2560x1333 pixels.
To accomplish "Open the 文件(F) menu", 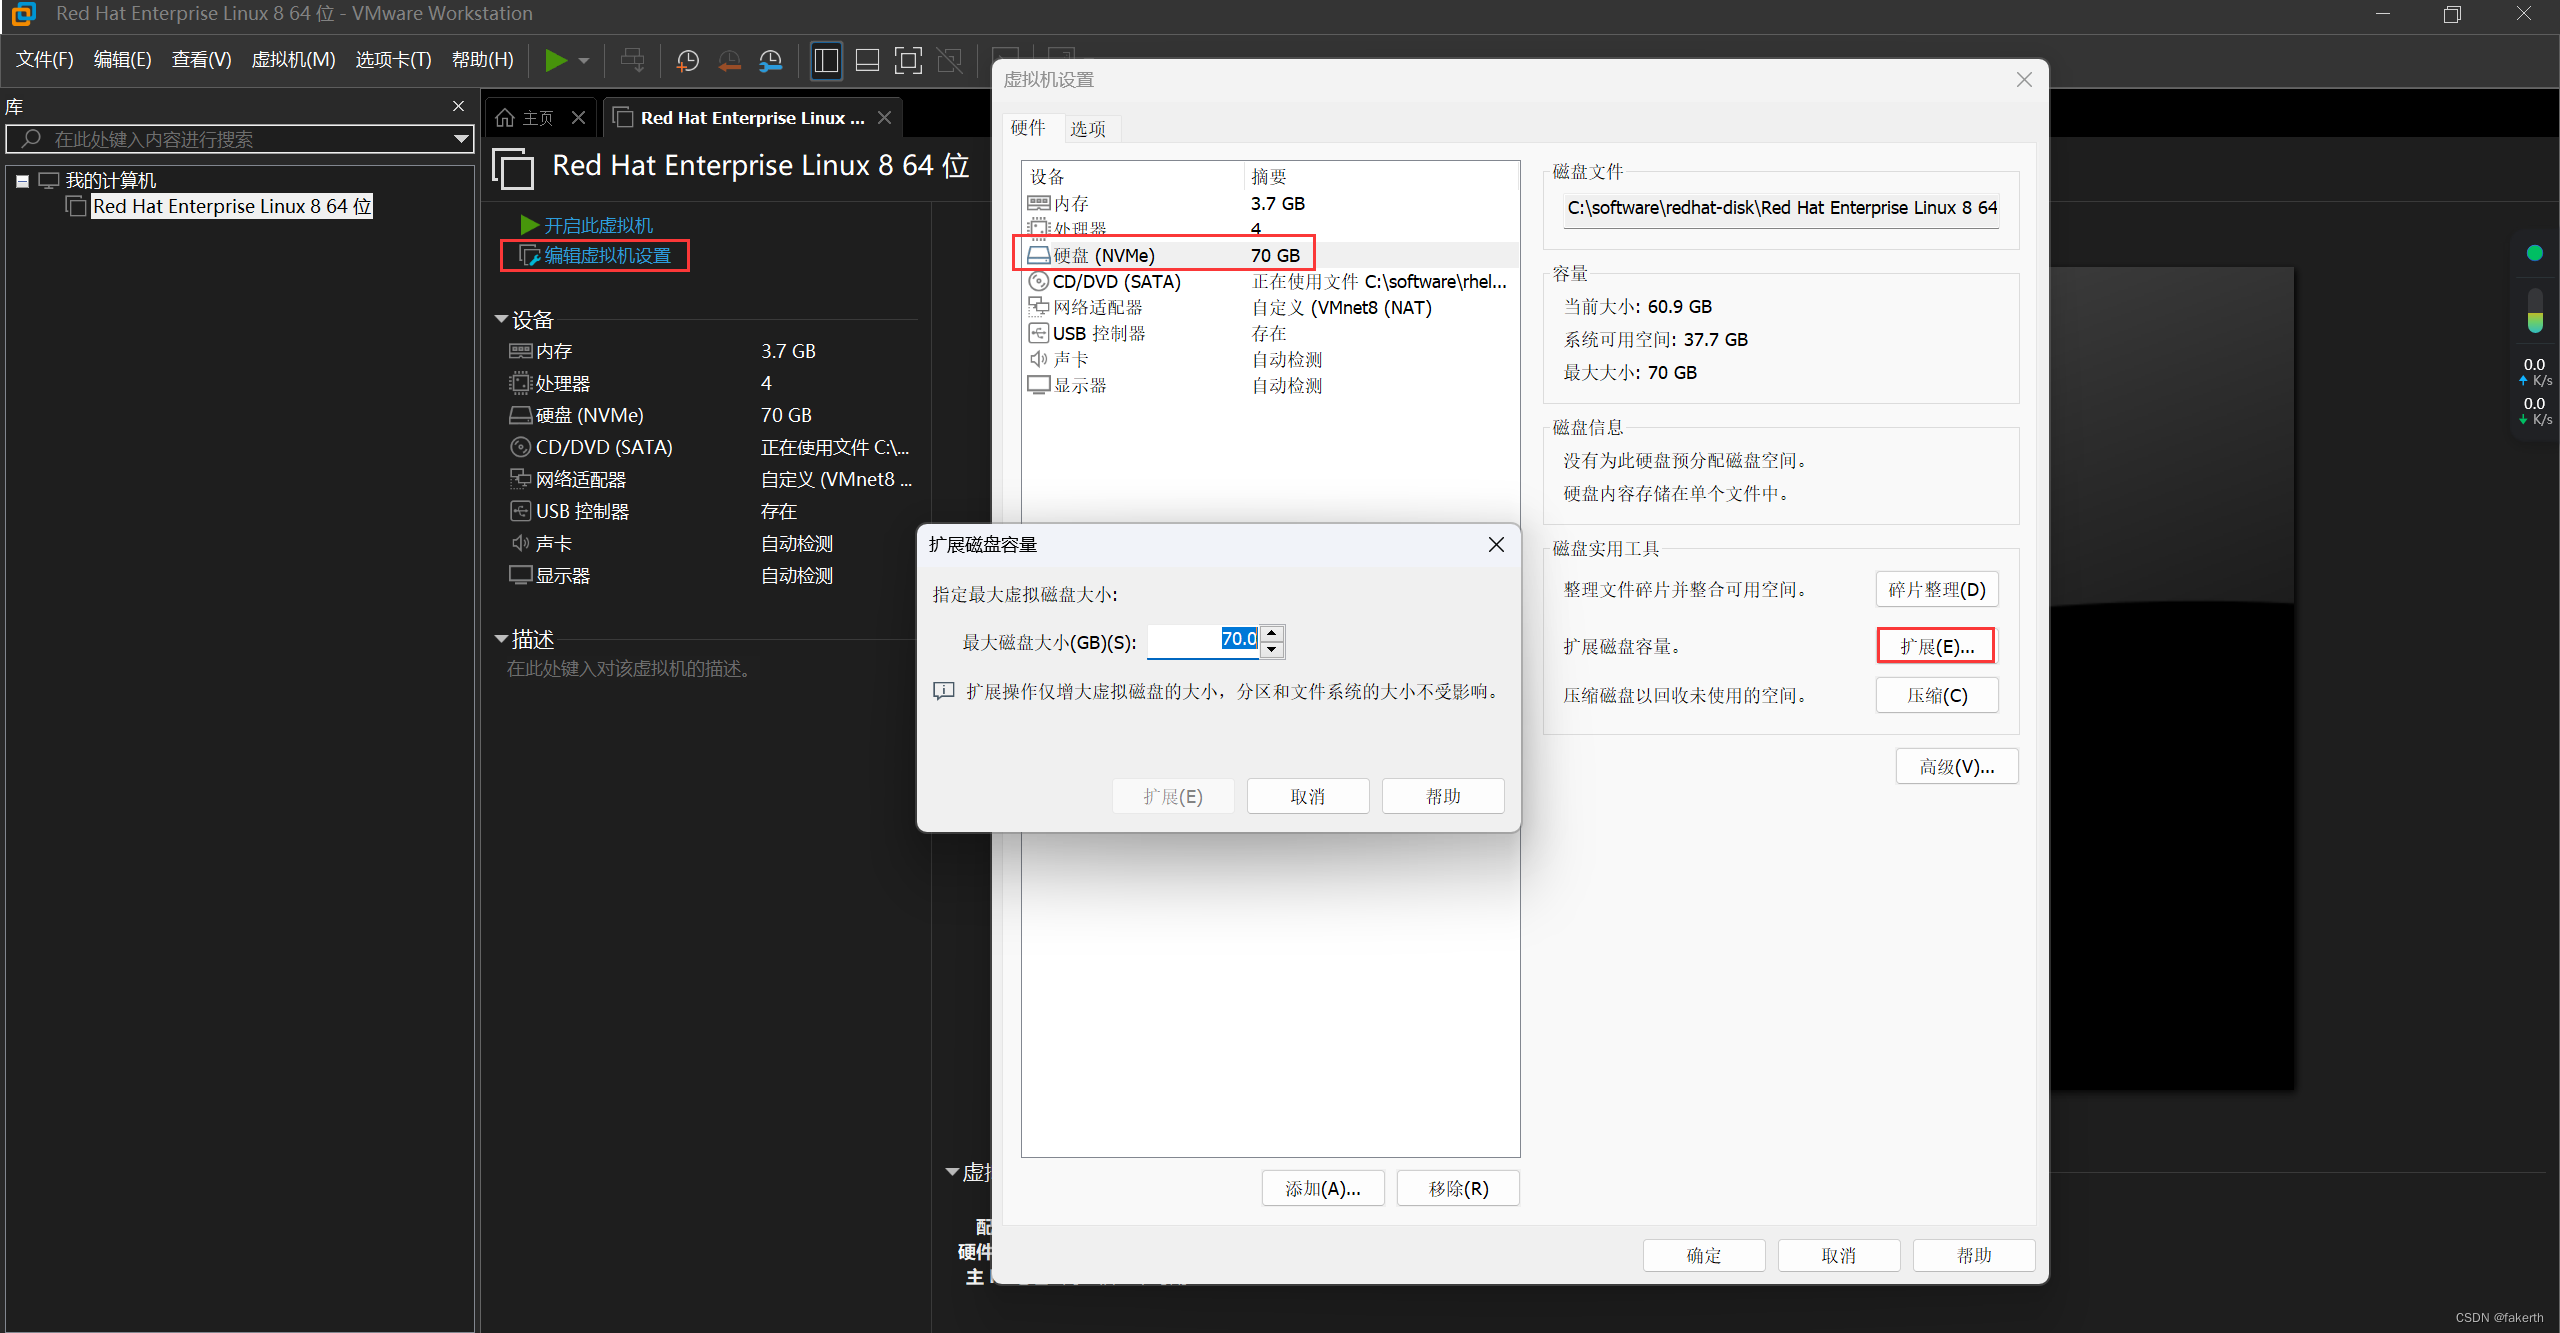I will point(45,60).
